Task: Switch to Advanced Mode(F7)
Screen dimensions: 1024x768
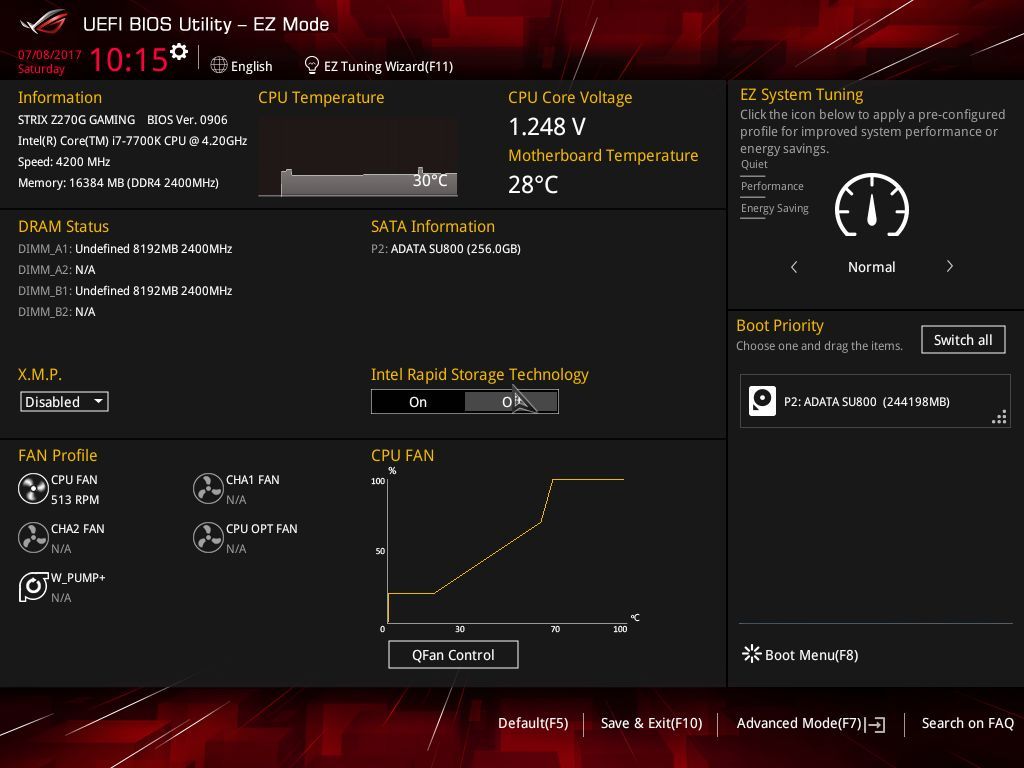Action: point(799,723)
